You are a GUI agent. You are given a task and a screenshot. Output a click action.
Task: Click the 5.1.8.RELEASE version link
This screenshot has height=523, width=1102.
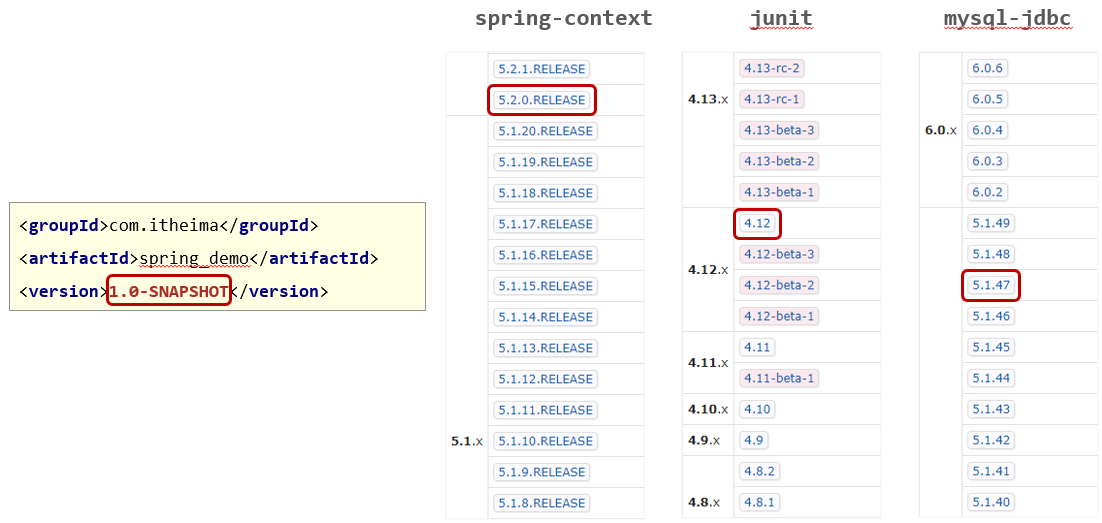coord(541,503)
